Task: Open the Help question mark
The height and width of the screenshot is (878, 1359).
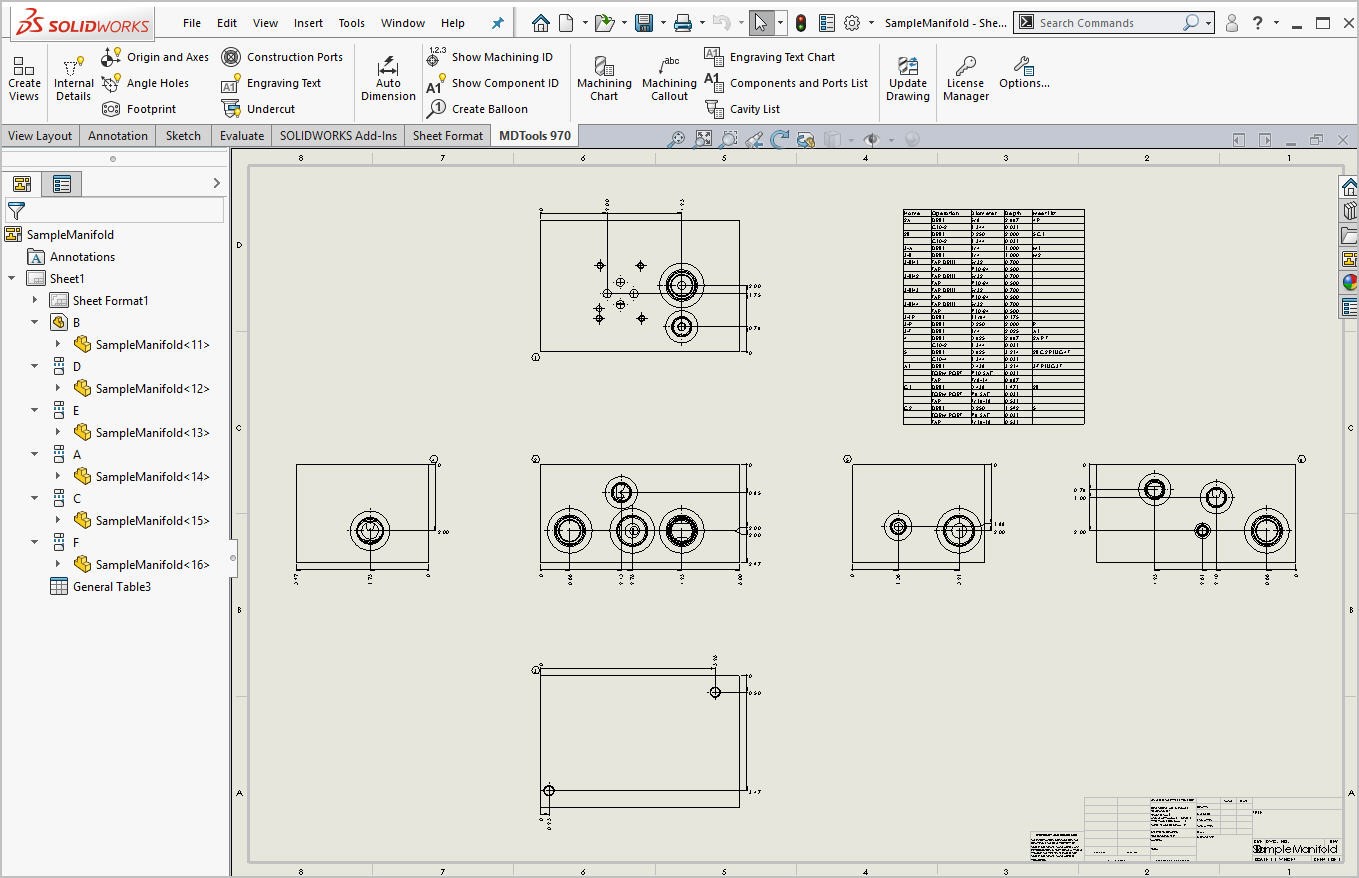Action: 1258,23
